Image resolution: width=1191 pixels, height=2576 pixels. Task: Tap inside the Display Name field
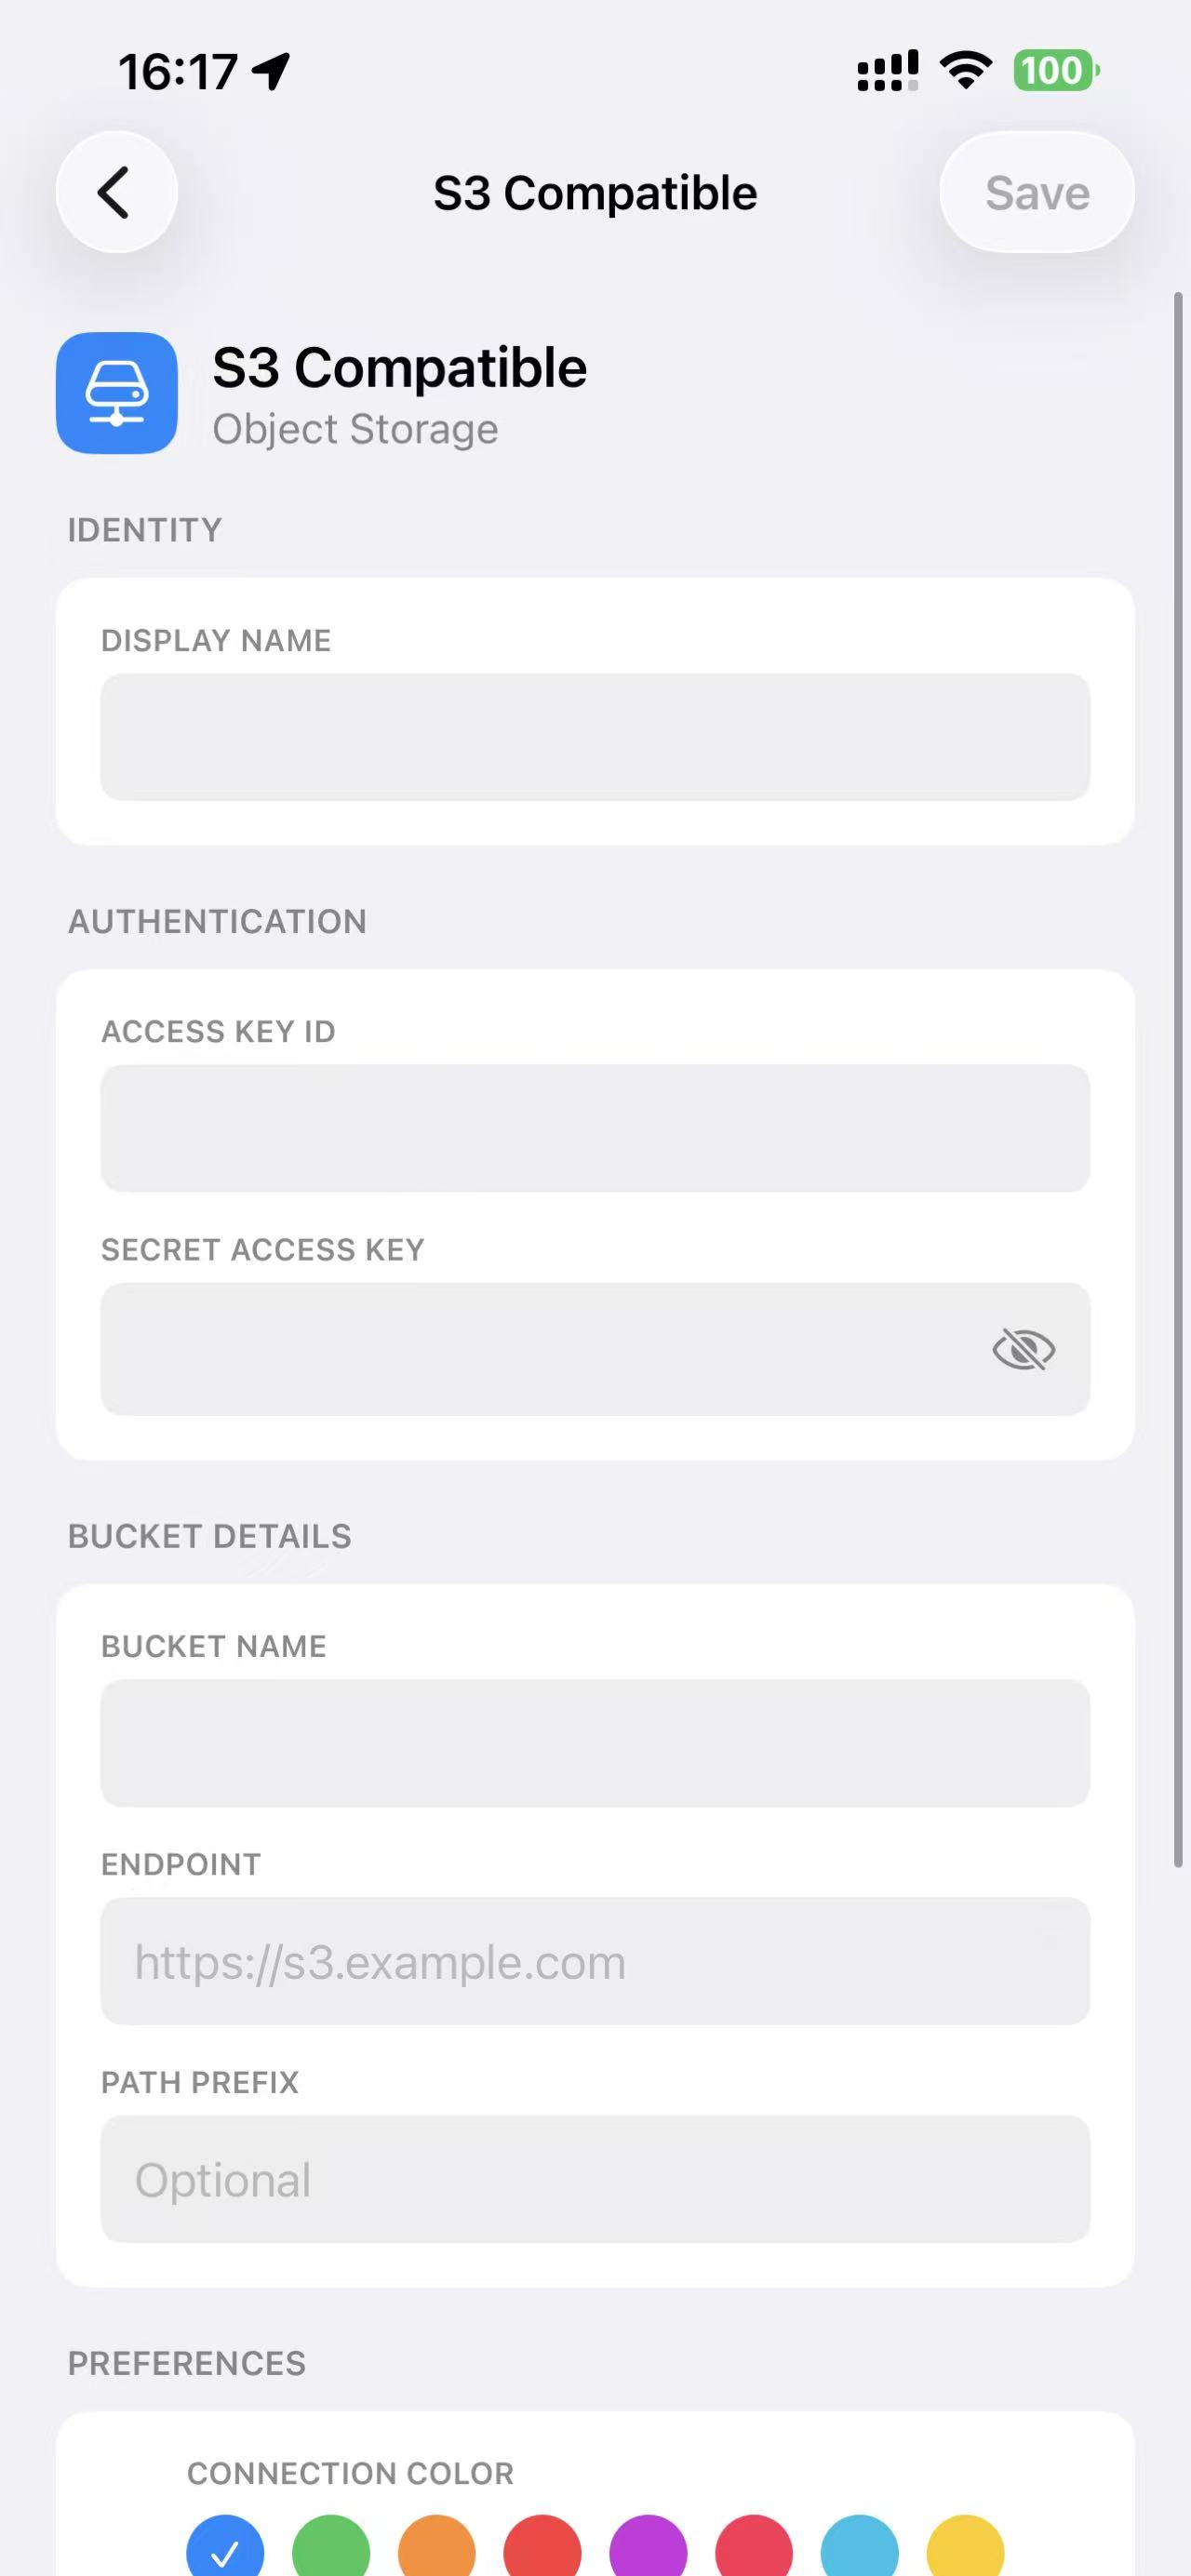pyautogui.click(x=595, y=737)
